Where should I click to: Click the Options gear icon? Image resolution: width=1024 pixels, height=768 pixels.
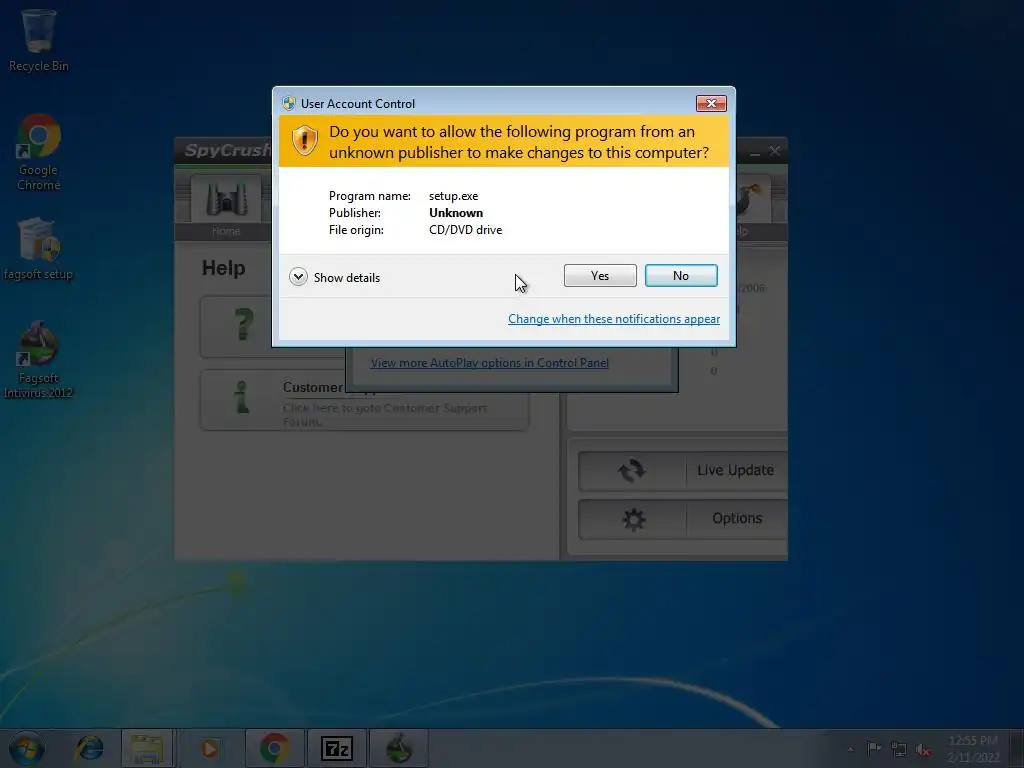pyautogui.click(x=633, y=519)
